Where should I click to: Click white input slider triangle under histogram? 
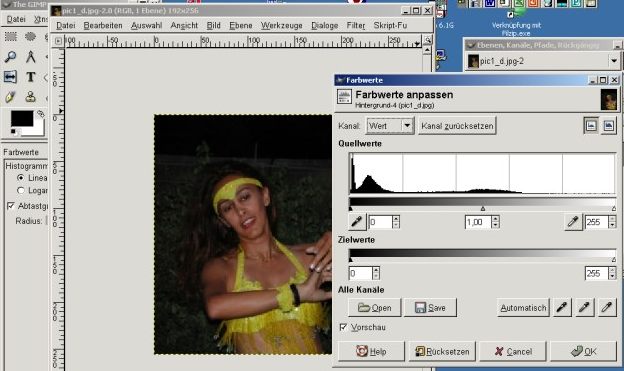[614, 209]
